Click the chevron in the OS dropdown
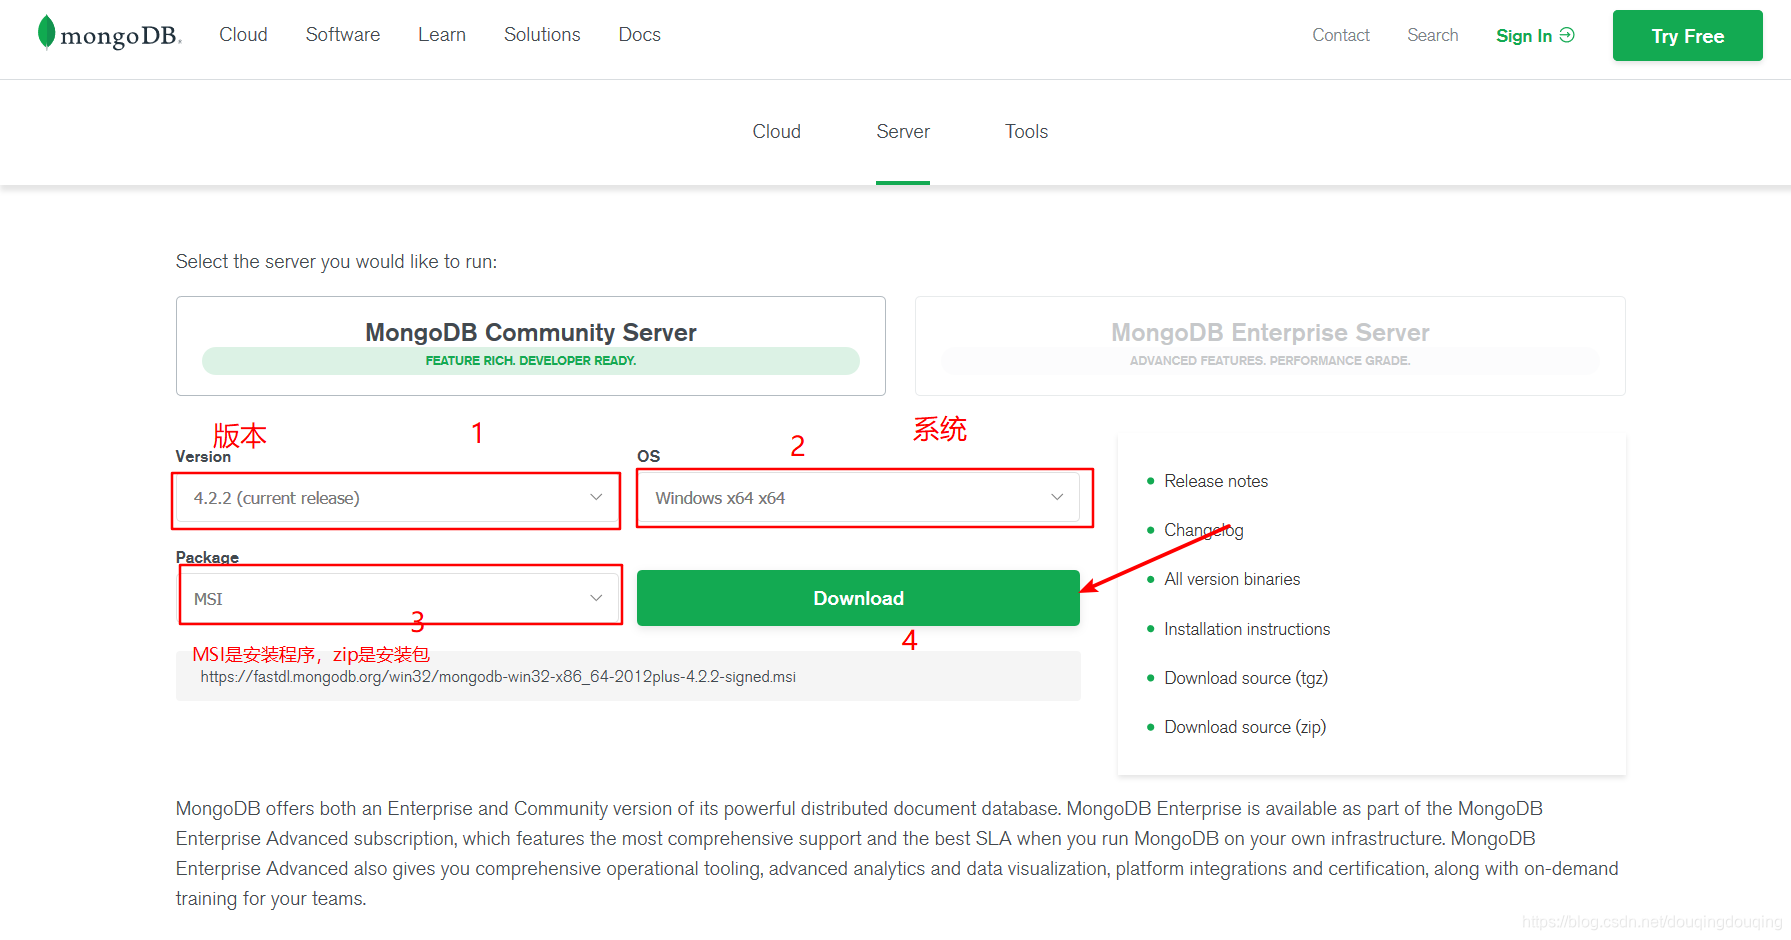The height and width of the screenshot is (940, 1791). 1057,497
